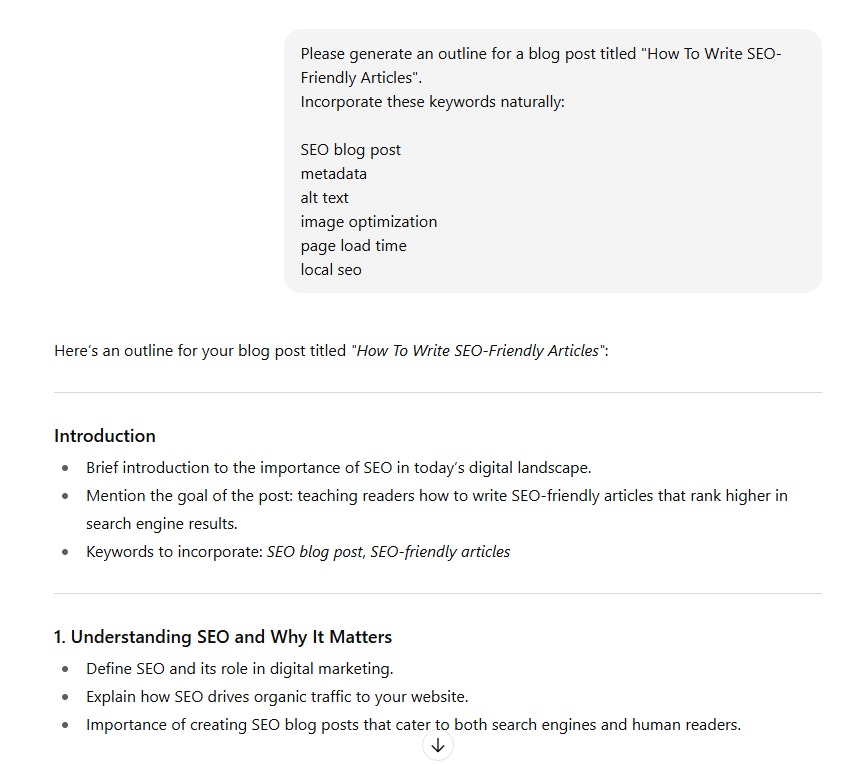The height and width of the screenshot is (765, 859).
Task: Click the "Incorporate these keywords naturally:" line
Action: pyautogui.click(x=432, y=102)
